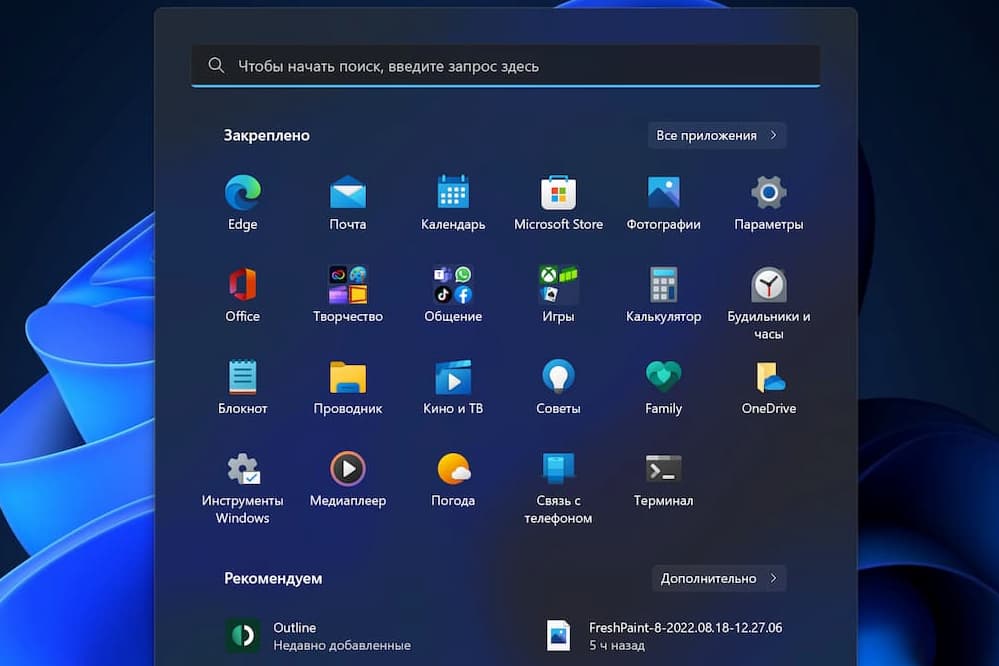
Task: Launch the Календарь app
Action: [453, 203]
